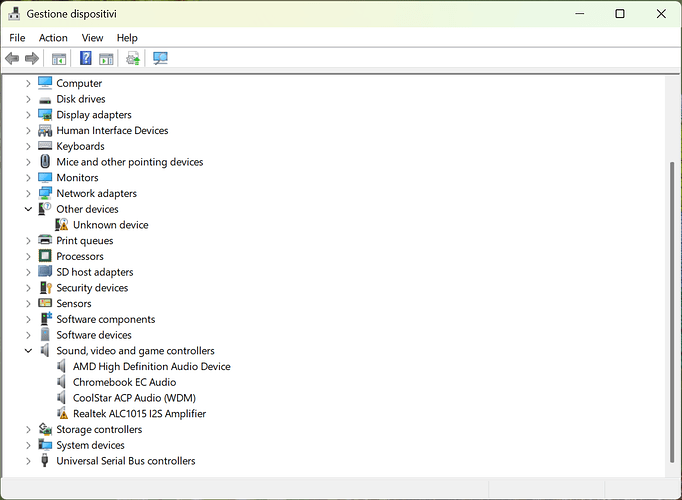Screen dimensions: 682x500
Task: Collapse the Other devices node
Action: click(28, 209)
